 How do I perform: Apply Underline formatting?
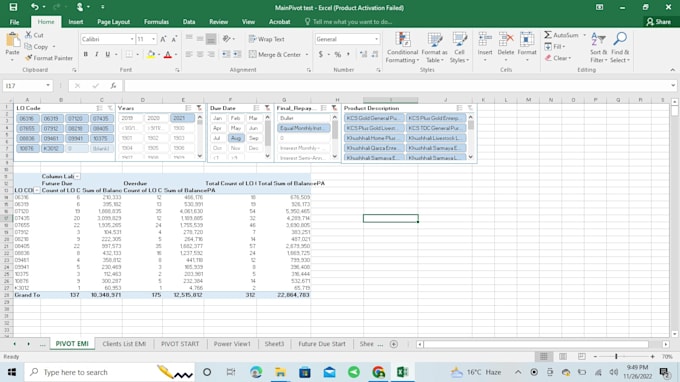tap(108, 54)
